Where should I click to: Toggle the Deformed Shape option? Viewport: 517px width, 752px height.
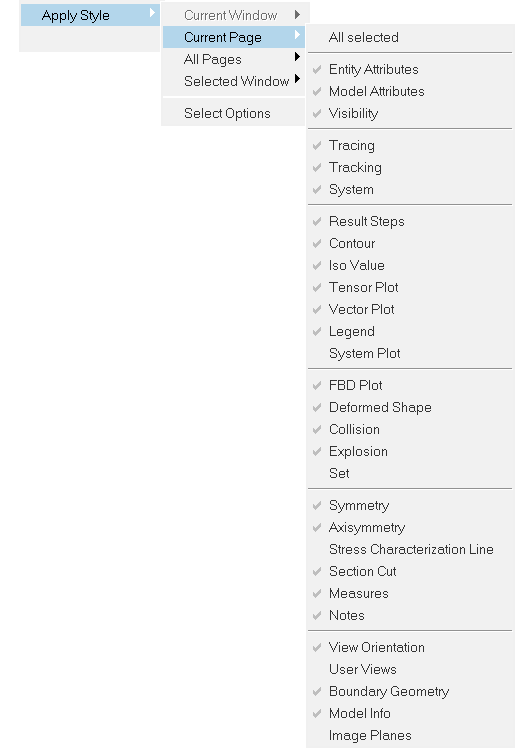coord(410,408)
